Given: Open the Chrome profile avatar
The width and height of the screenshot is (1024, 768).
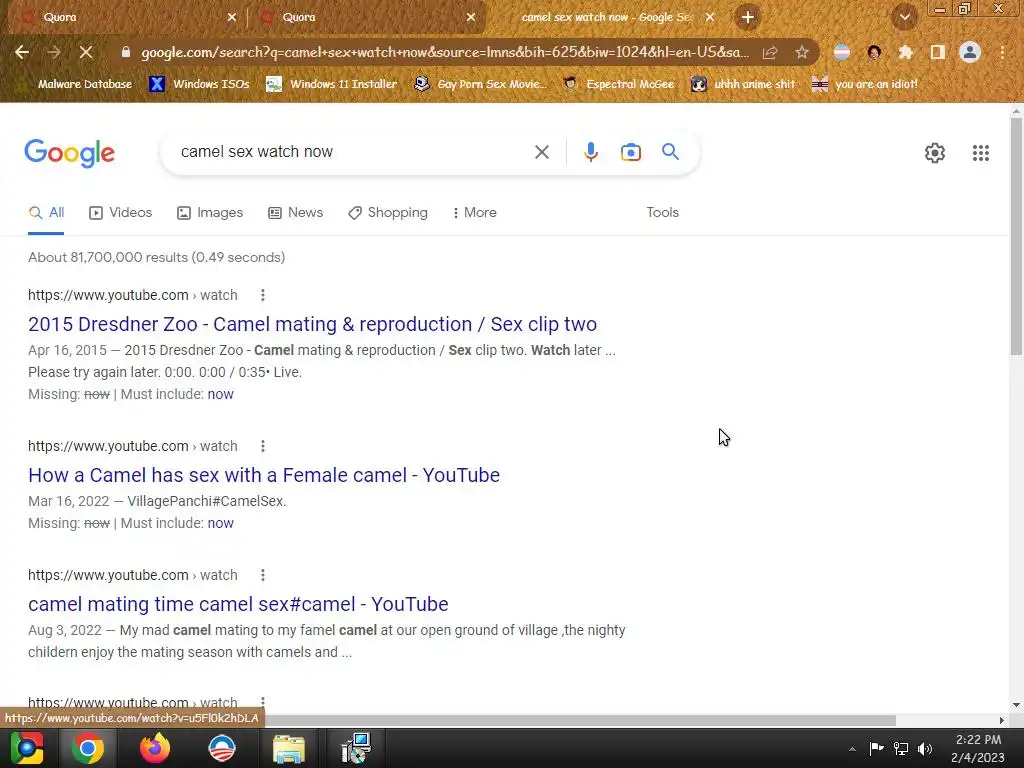Looking at the screenshot, I should pyautogui.click(x=970, y=52).
